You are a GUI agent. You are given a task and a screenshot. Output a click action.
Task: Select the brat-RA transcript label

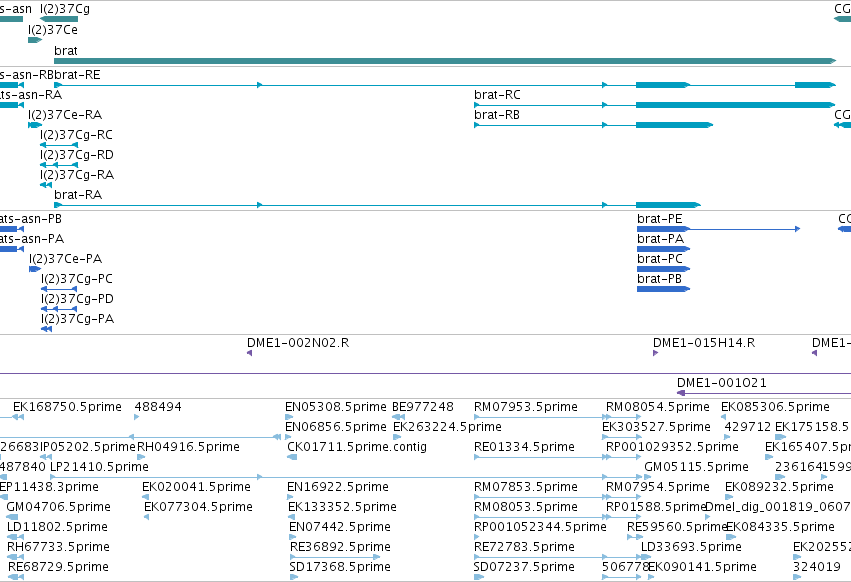tap(78, 194)
